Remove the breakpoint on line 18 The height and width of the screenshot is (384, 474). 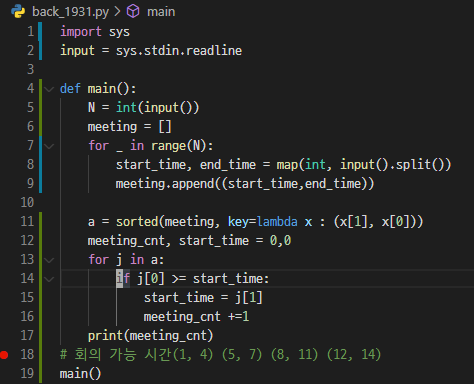(x=4, y=355)
